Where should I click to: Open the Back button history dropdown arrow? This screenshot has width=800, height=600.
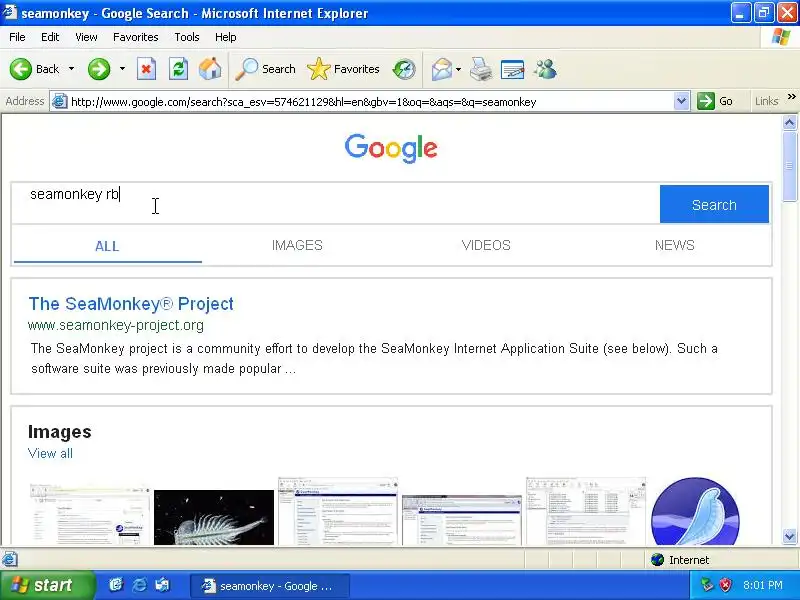[x=71, y=69]
